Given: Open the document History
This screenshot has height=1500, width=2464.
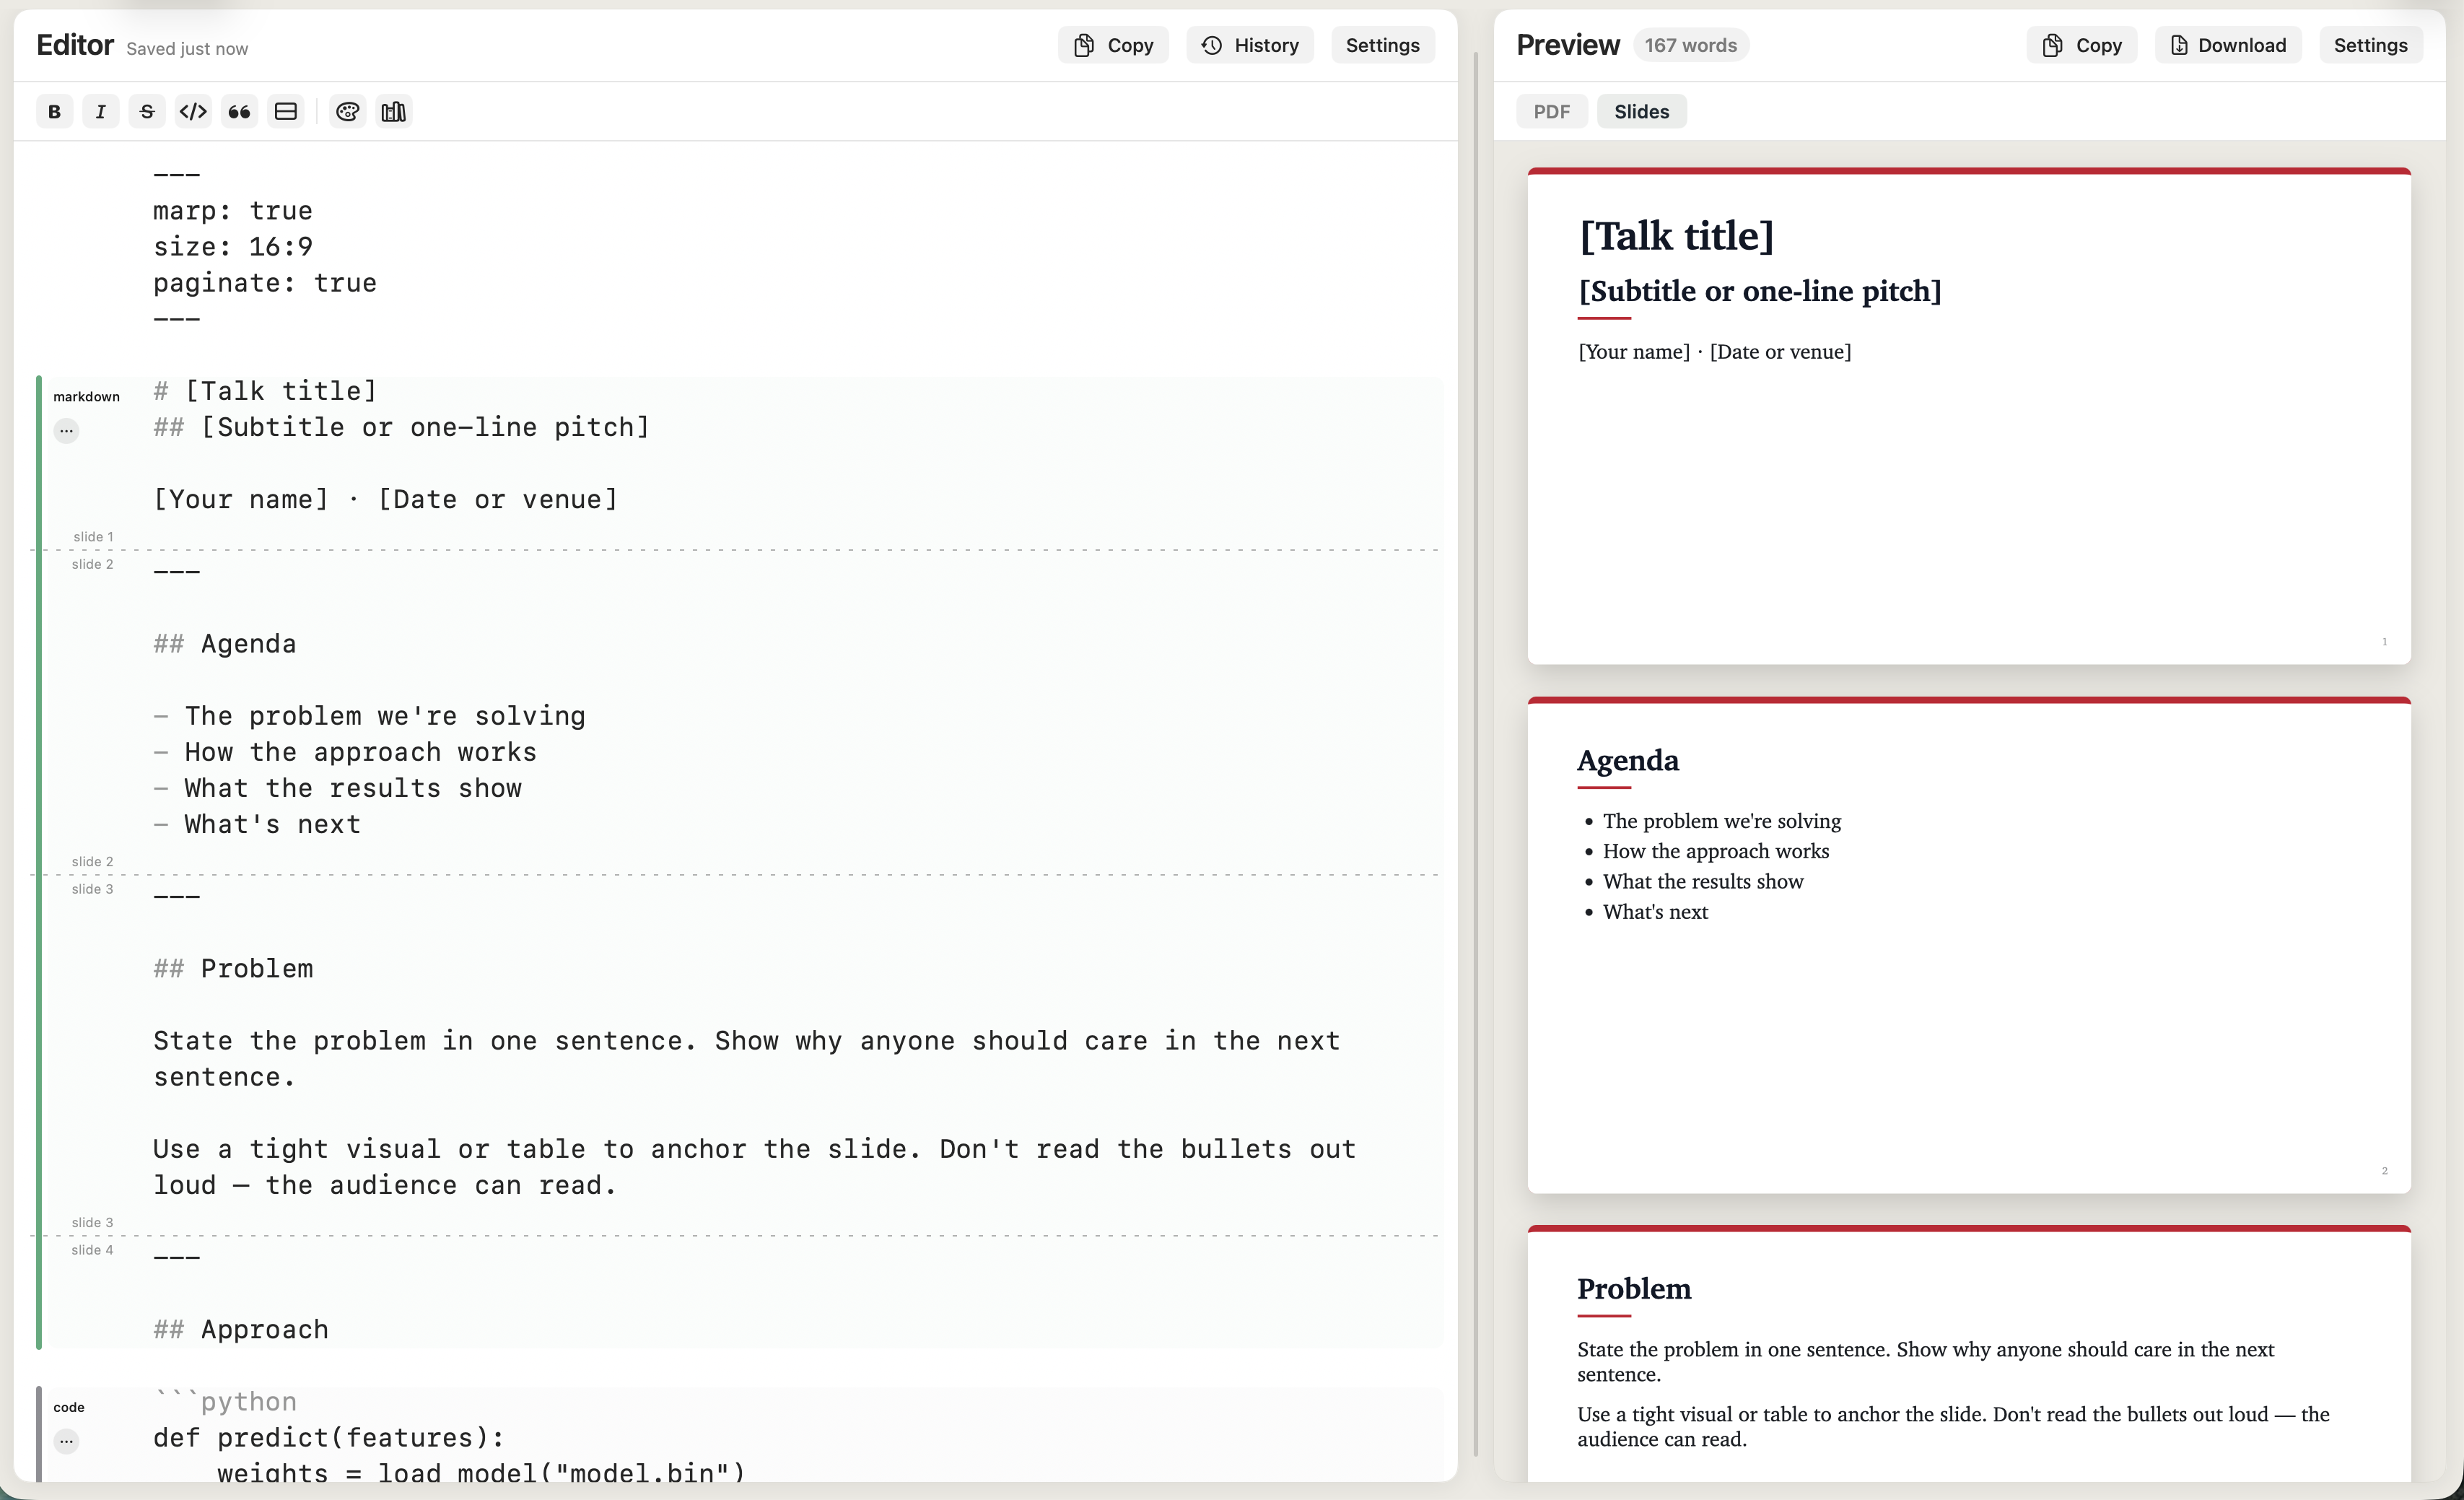Looking at the screenshot, I should pyautogui.click(x=1250, y=45).
